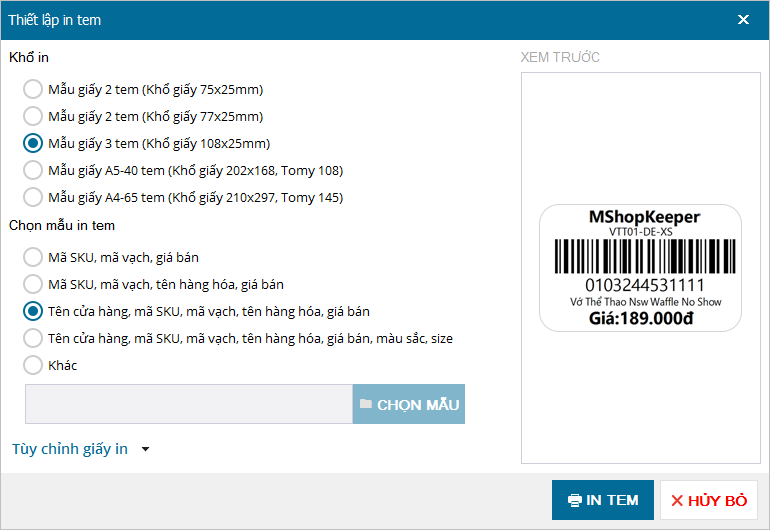The width and height of the screenshot is (770, 530).
Task: Select Mẫu giấy 2 tem 75x25mm option
Action: coord(33,89)
